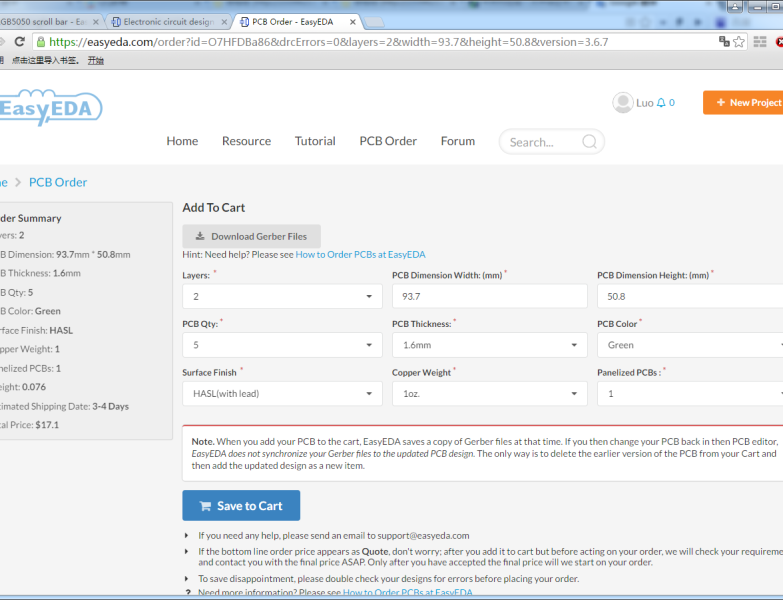Image resolution: width=783 pixels, height=600 pixels.
Task: Expand the Panelized PCBs dropdown
Action: tap(690, 394)
